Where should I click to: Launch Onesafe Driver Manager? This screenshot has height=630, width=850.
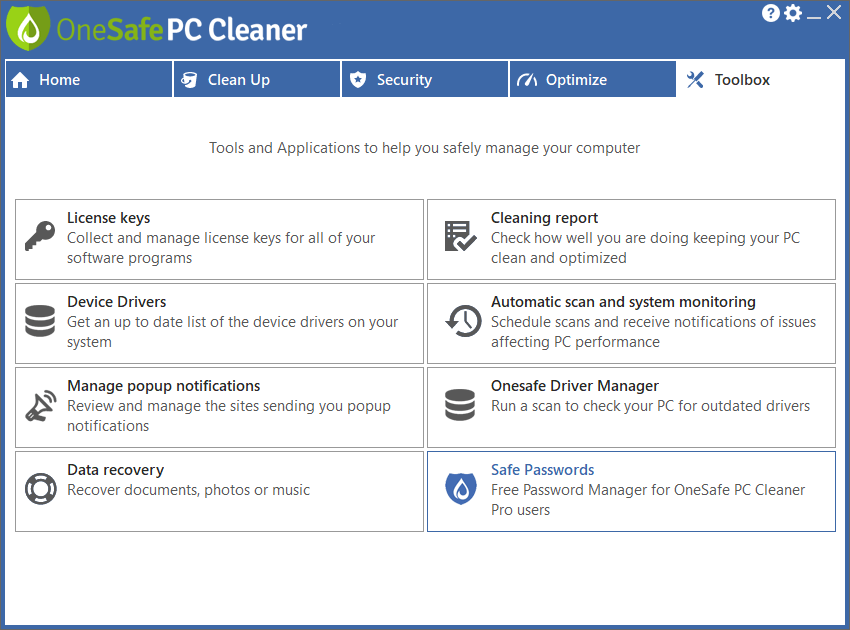(632, 408)
